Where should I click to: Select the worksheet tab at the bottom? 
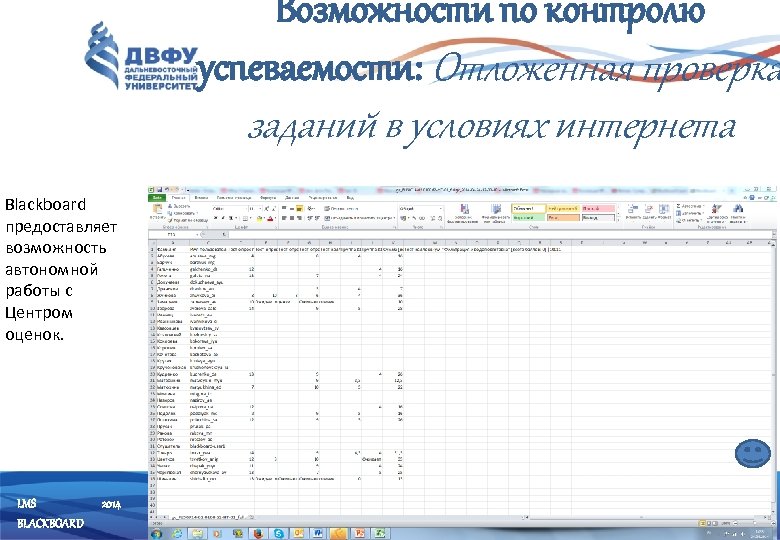(209, 518)
